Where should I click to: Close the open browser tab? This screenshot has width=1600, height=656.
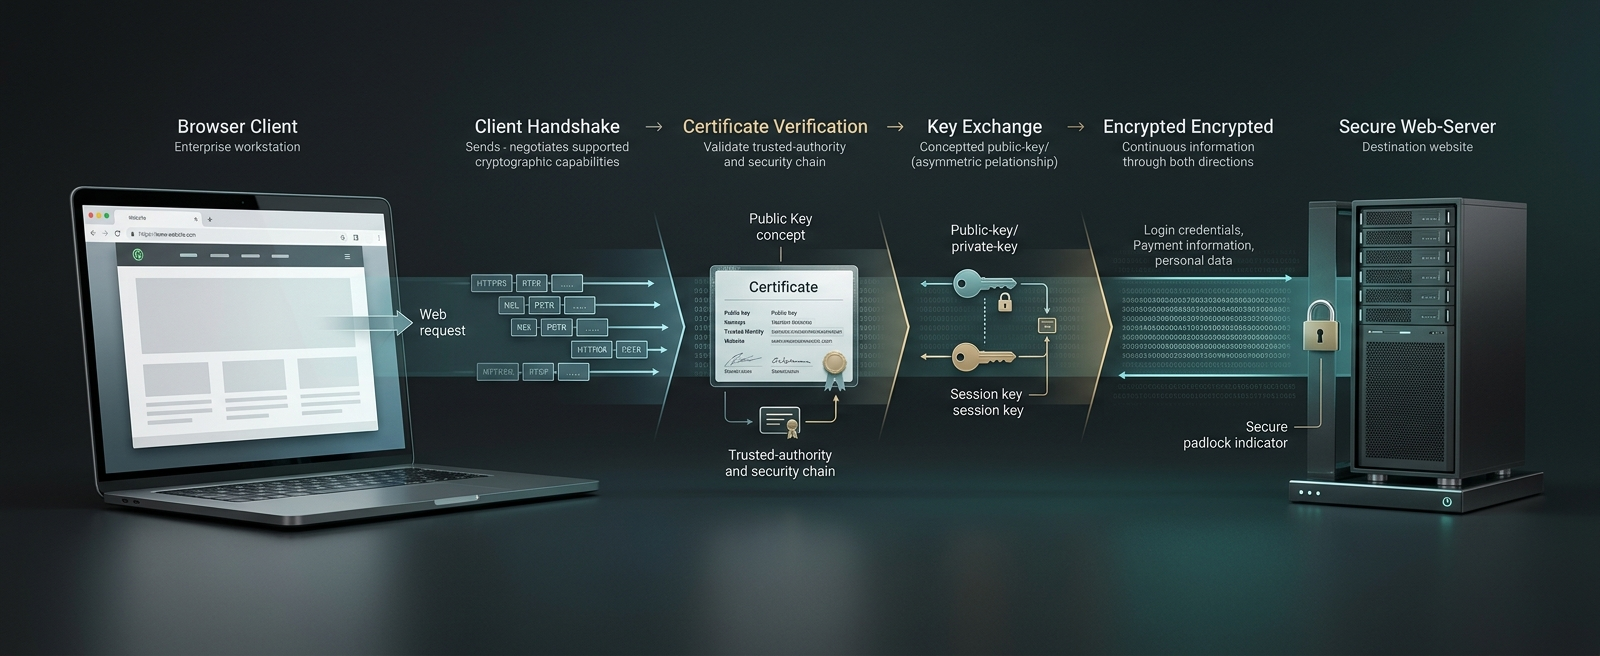tap(196, 219)
